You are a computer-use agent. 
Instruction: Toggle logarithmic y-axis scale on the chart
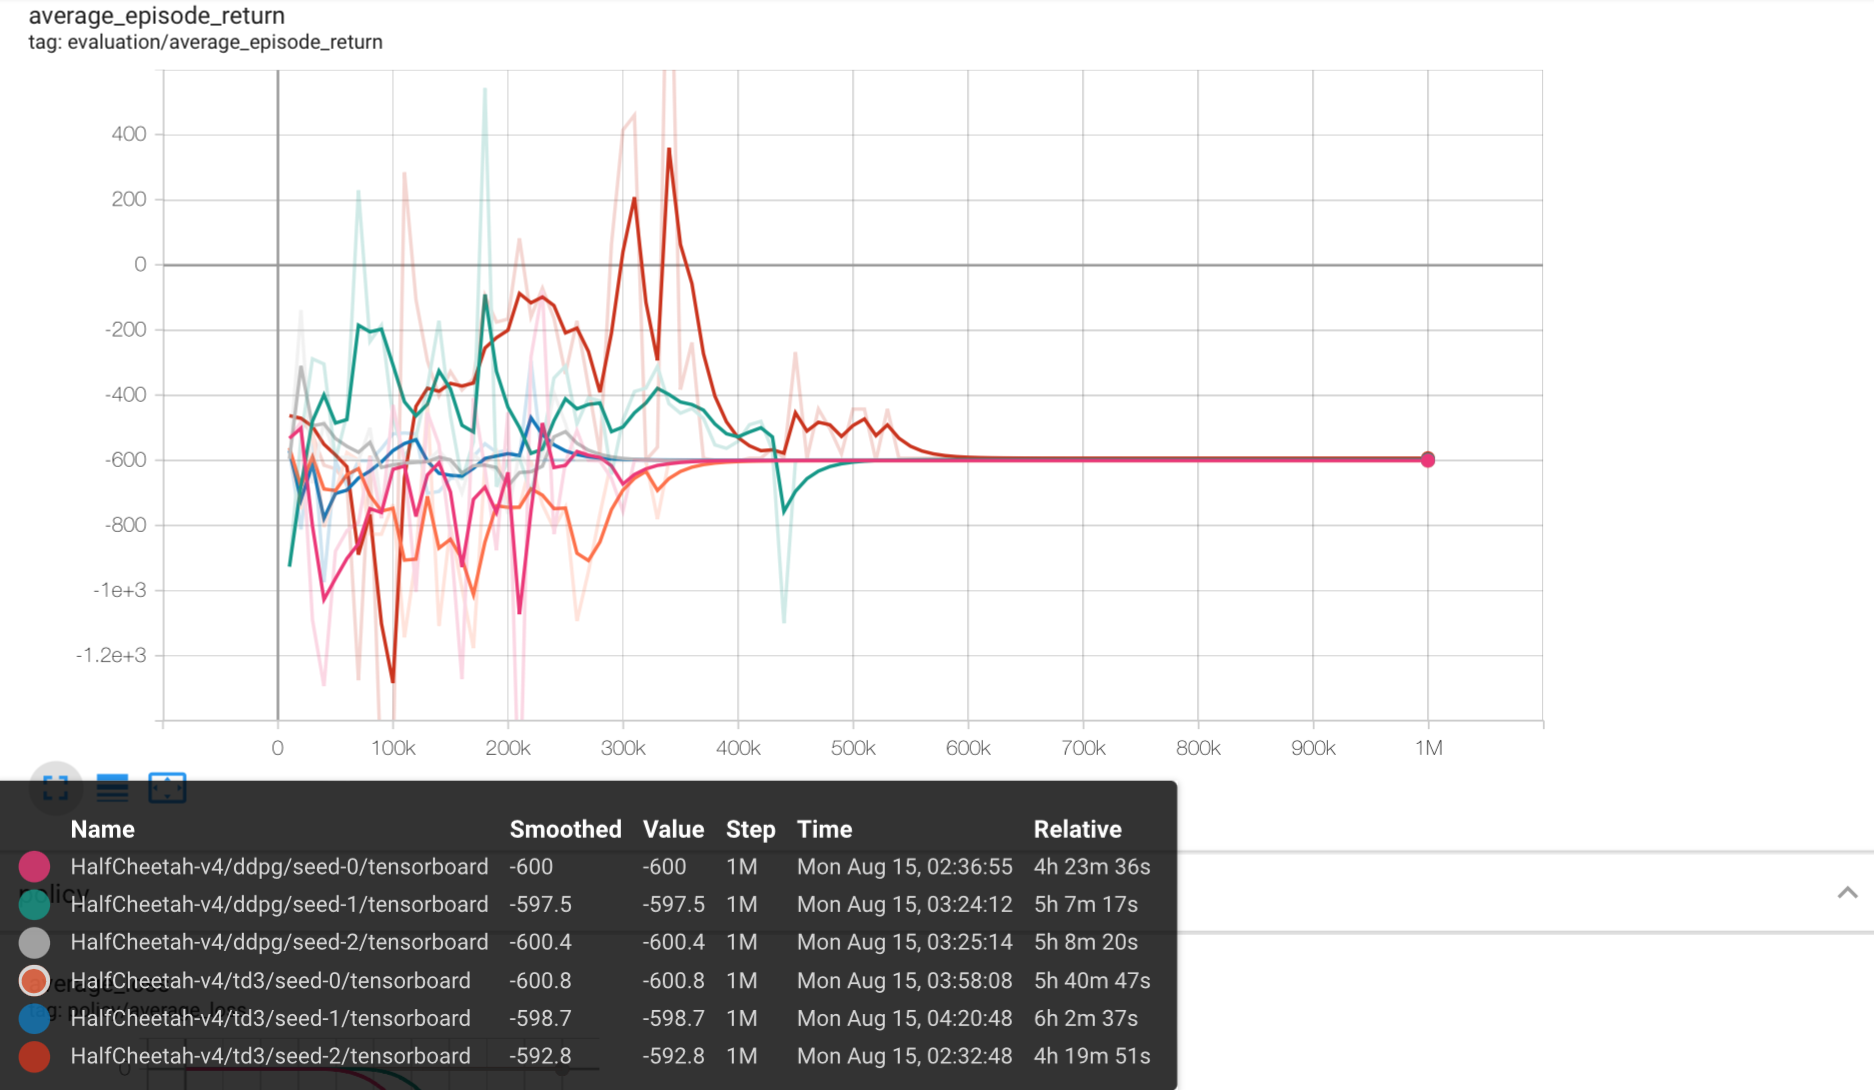coord(111,787)
